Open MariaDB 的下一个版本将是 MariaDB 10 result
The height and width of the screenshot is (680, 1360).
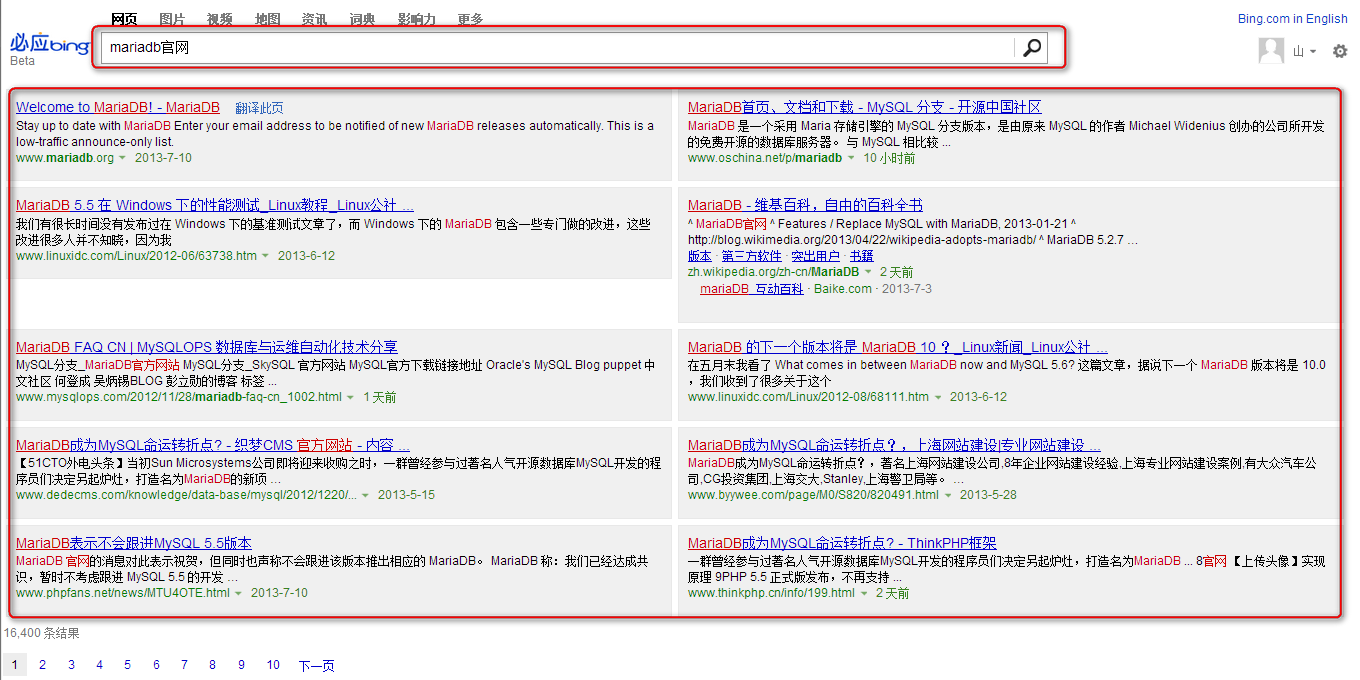coord(898,347)
